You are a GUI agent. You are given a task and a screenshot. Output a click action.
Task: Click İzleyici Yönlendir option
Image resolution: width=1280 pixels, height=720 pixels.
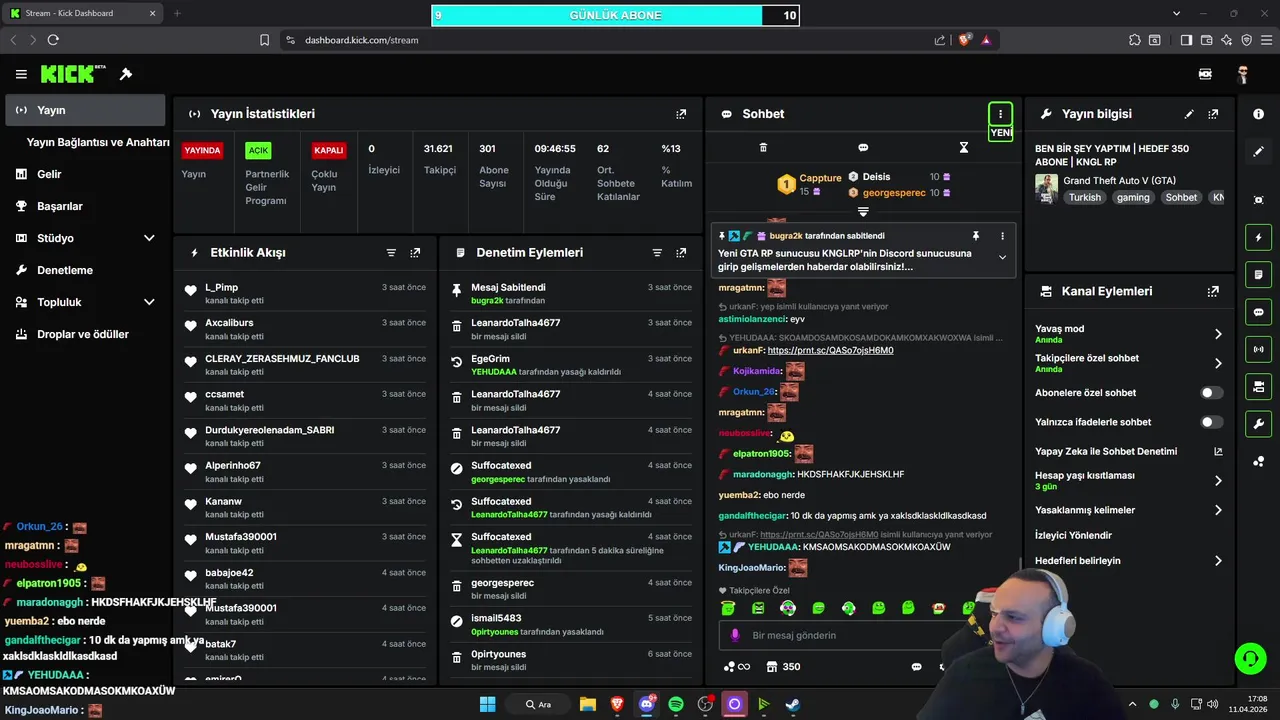(x=1073, y=535)
